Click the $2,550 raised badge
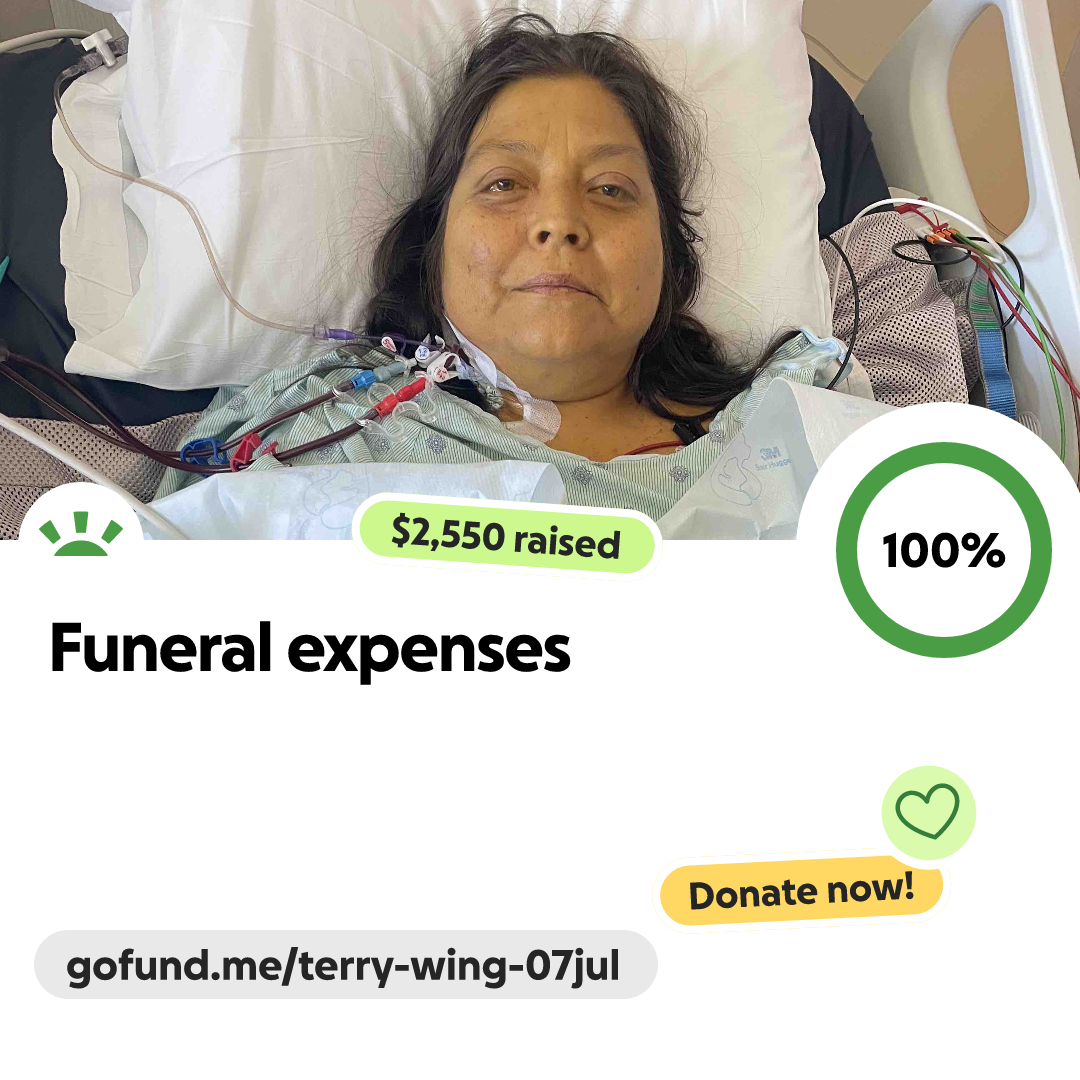Viewport: 1080px width, 1080px height. 506,537
